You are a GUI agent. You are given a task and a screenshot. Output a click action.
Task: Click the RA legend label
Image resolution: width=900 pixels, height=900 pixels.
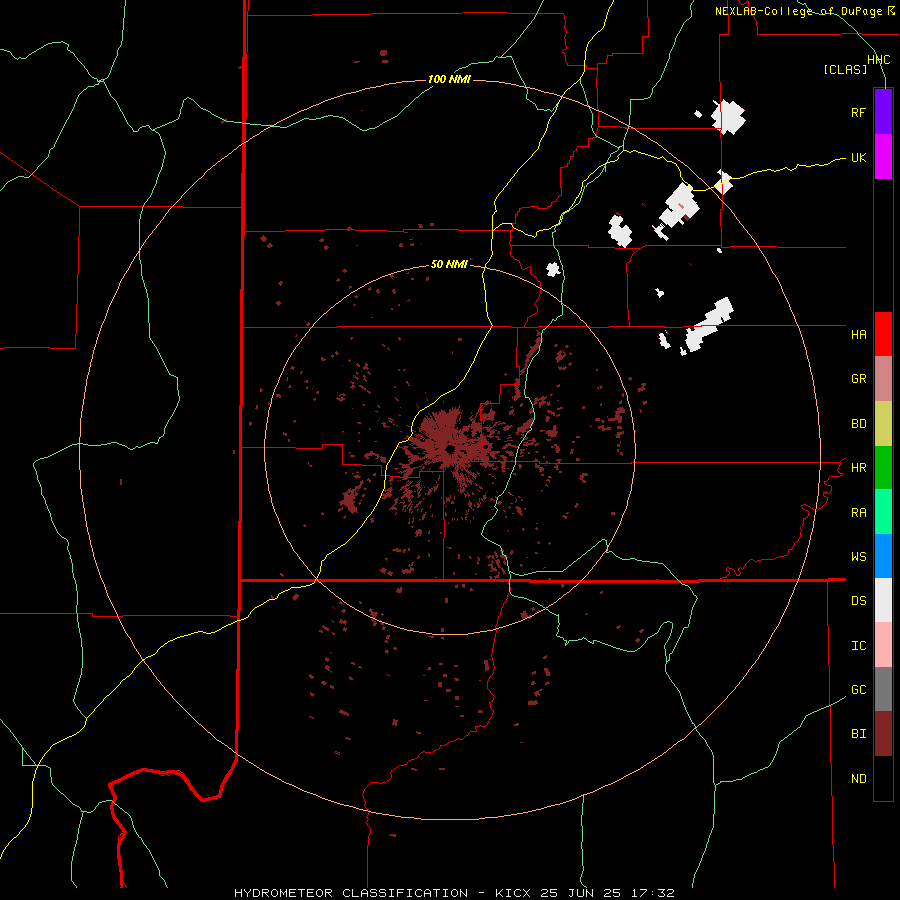point(858,512)
